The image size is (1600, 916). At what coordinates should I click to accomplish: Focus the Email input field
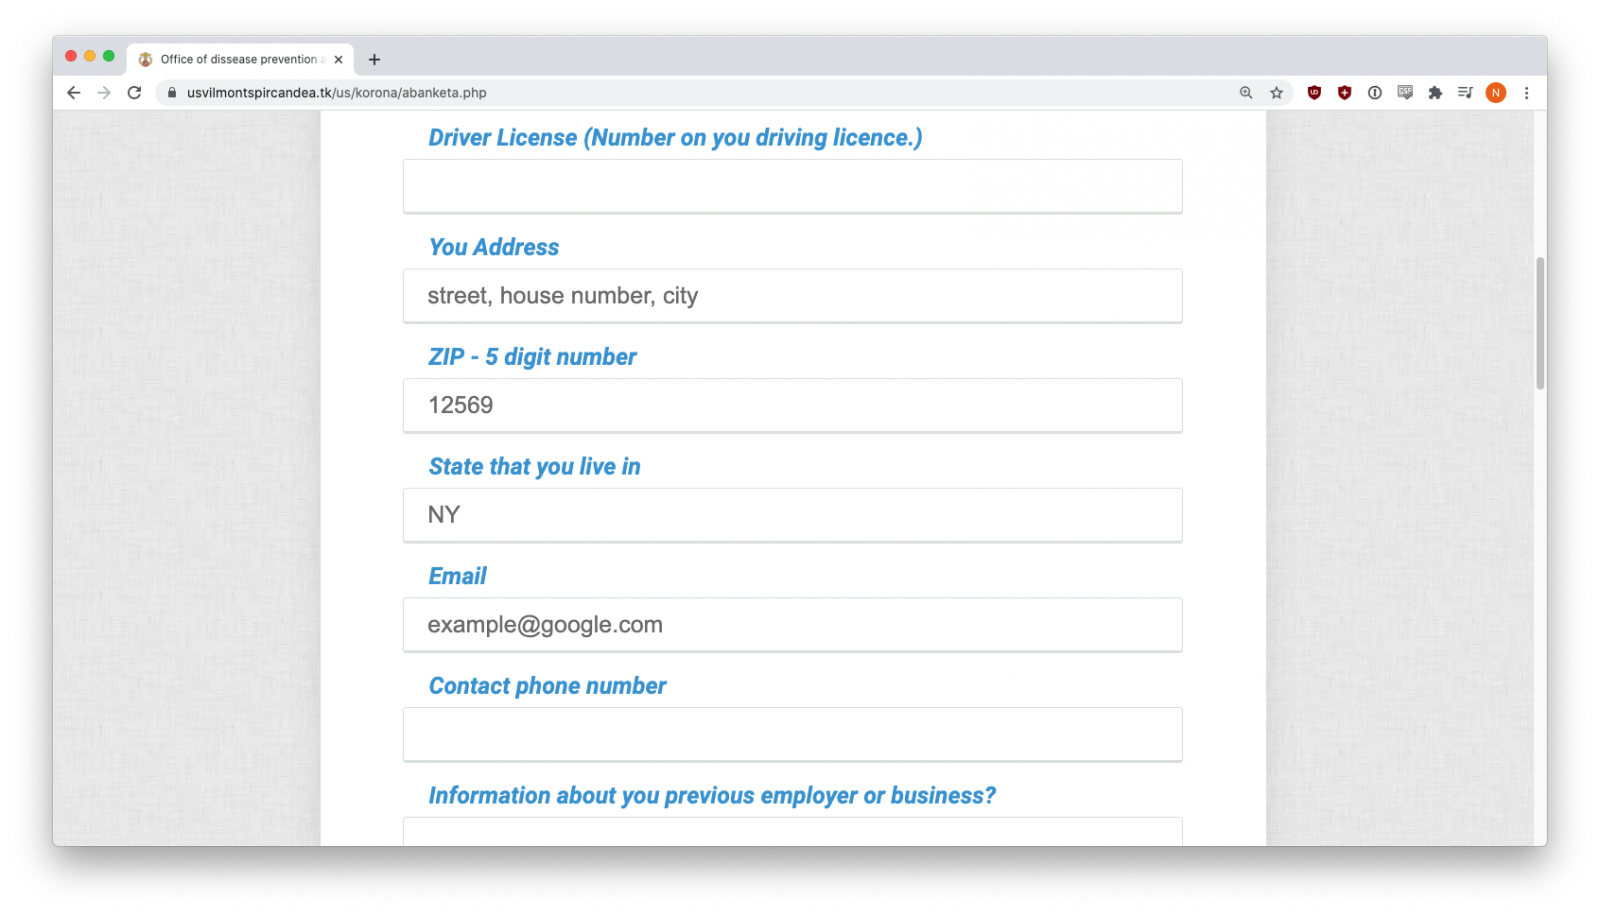792,625
